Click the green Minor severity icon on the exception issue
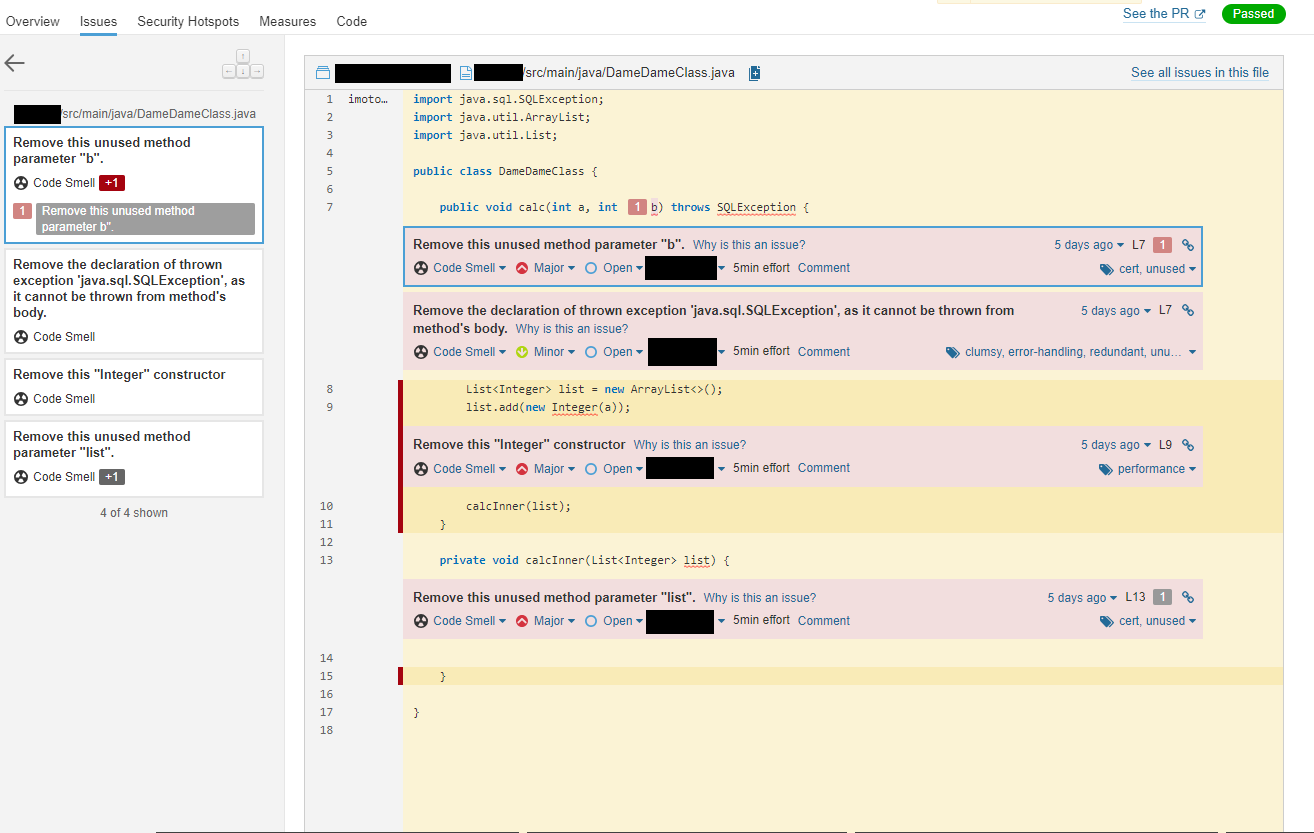 tap(522, 351)
